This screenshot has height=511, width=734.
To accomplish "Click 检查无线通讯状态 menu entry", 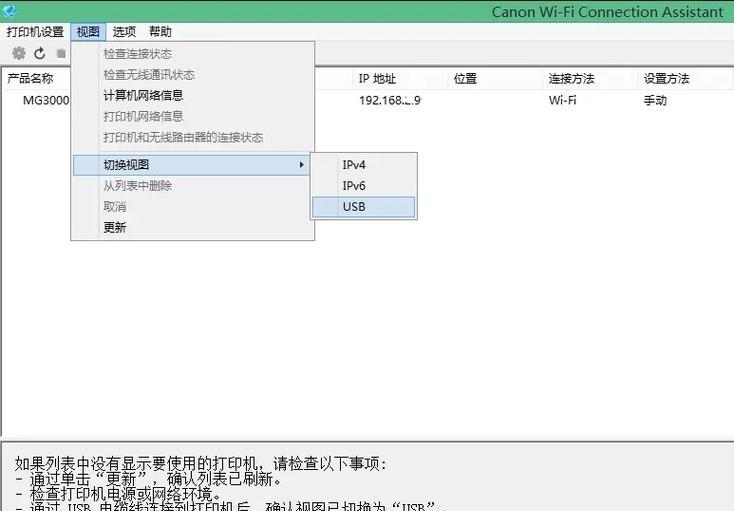I will click(193, 75).
